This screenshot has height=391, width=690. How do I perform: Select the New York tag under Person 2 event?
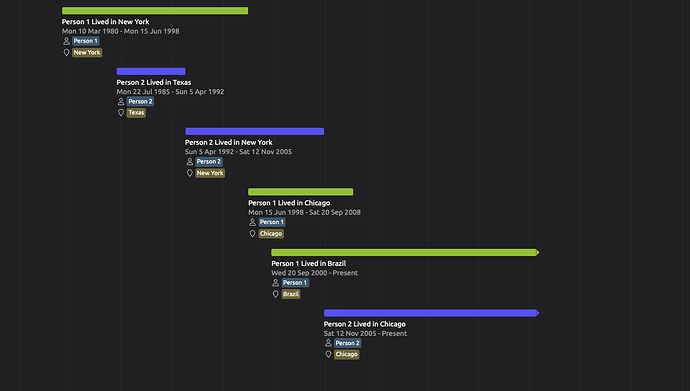(210, 173)
